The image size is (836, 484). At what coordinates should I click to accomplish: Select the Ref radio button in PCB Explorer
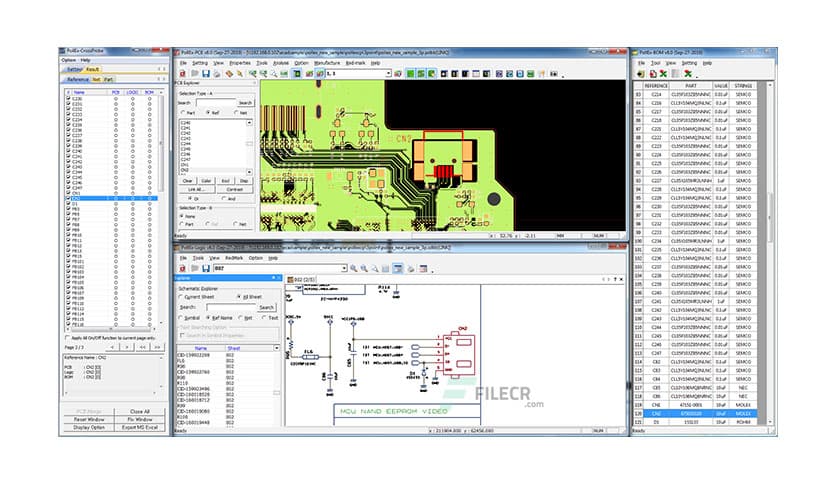(x=208, y=113)
